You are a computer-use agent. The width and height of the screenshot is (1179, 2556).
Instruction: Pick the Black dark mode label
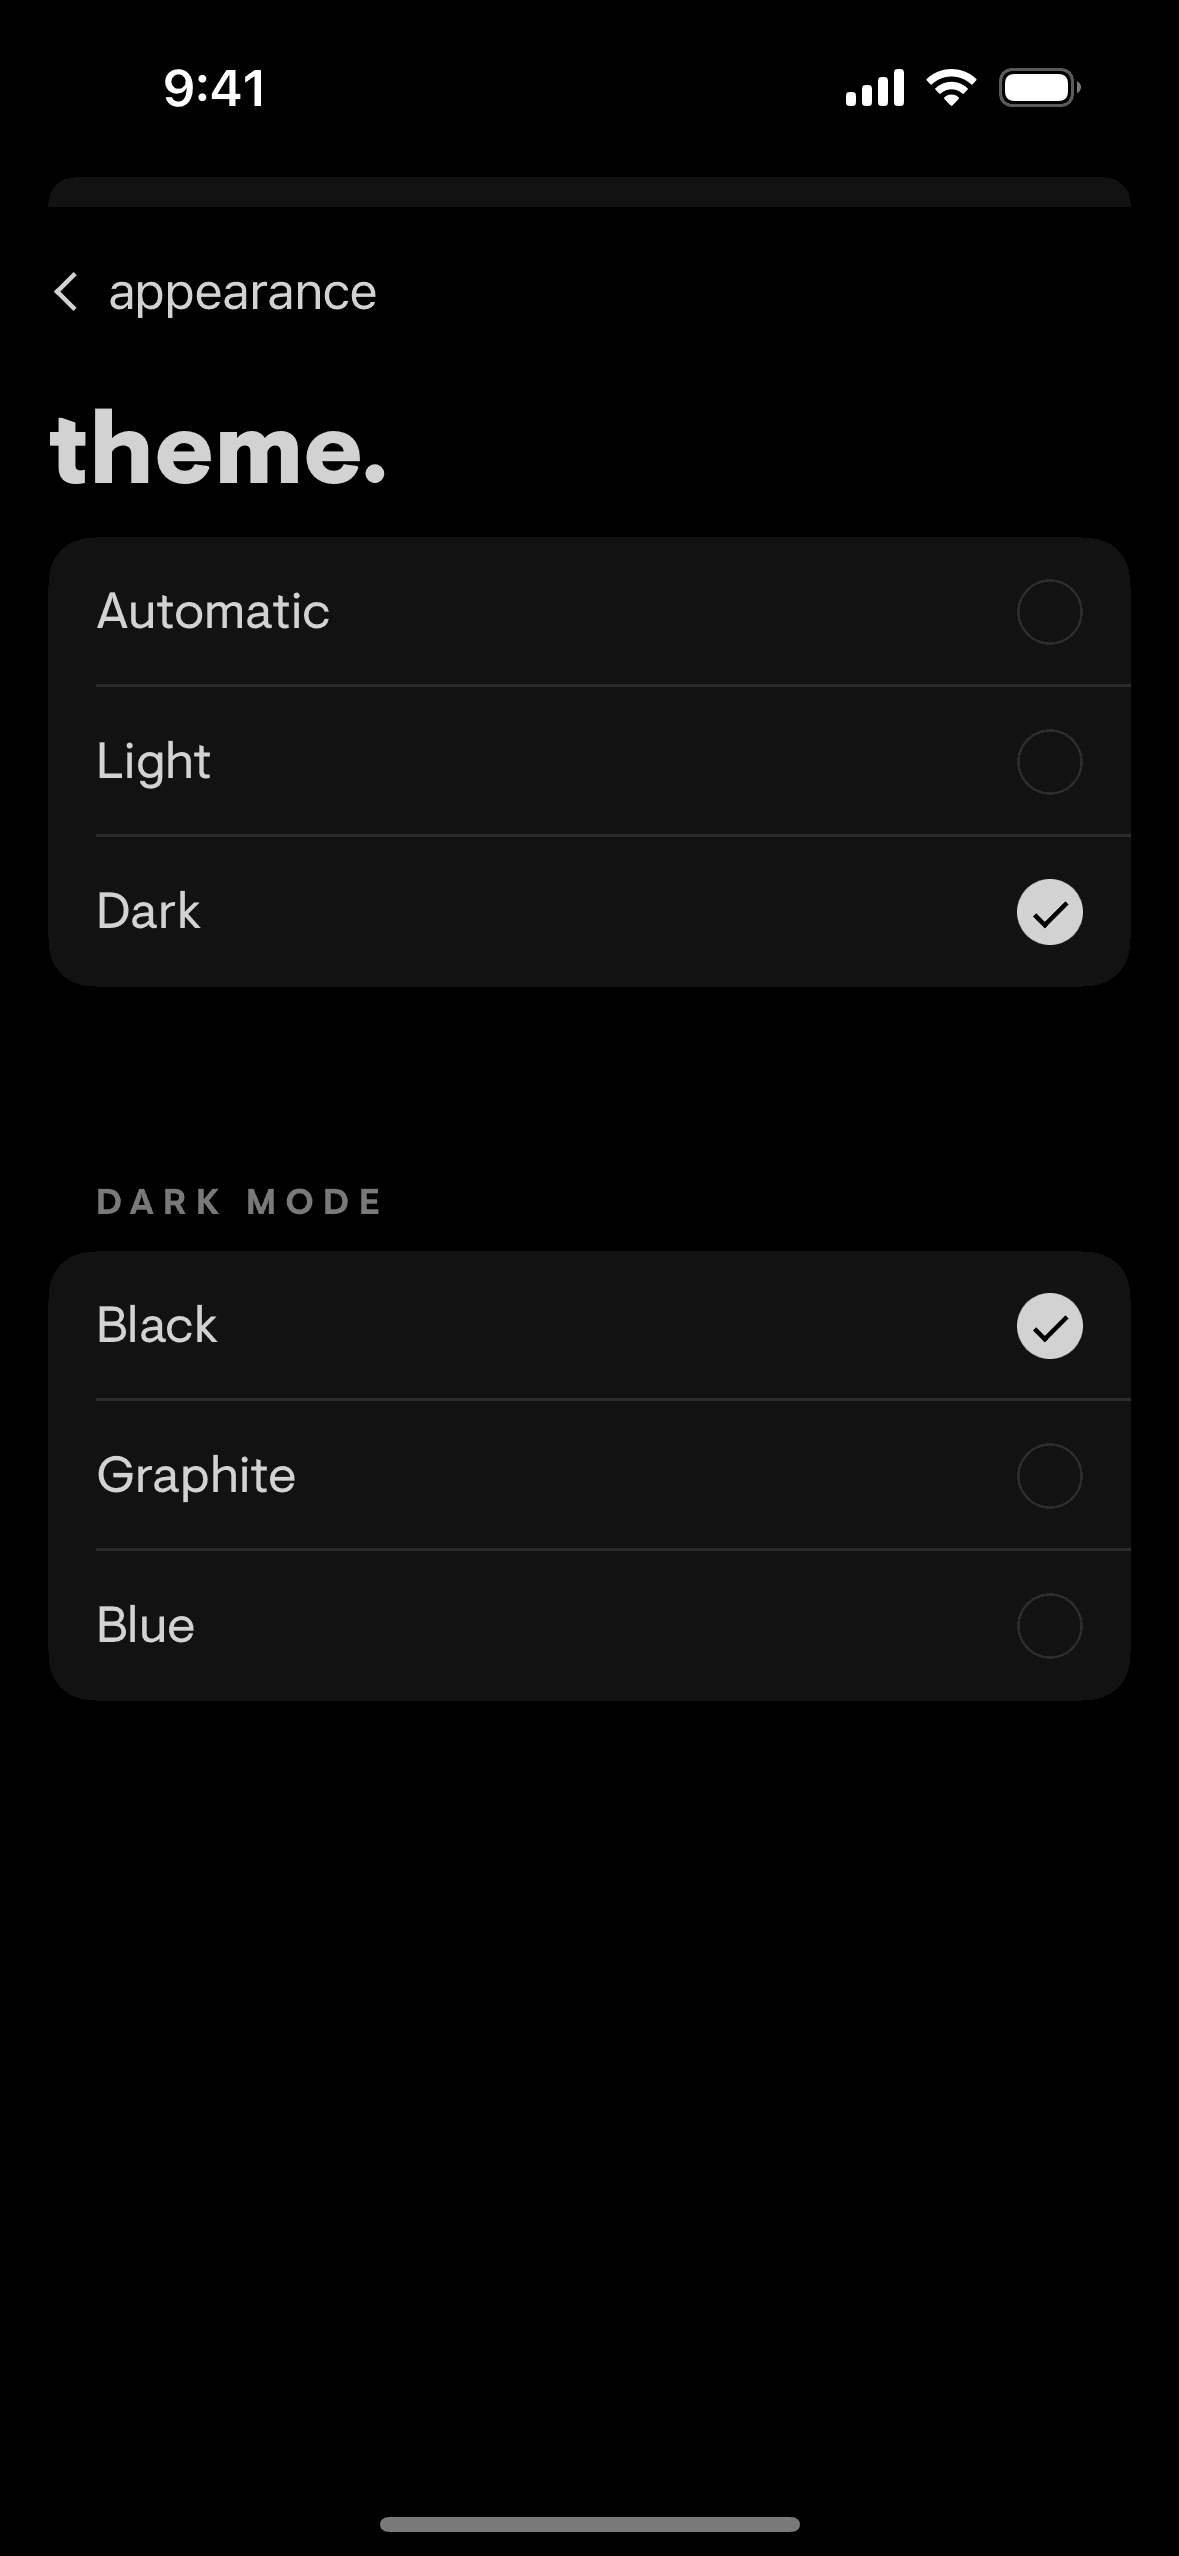[156, 1326]
